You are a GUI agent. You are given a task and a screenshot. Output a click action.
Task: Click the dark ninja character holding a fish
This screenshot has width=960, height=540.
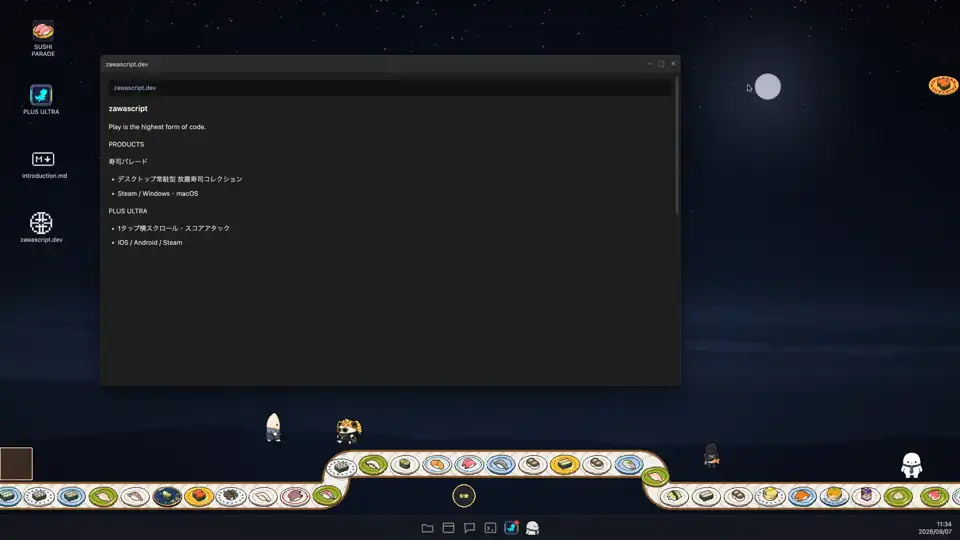click(711, 455)
